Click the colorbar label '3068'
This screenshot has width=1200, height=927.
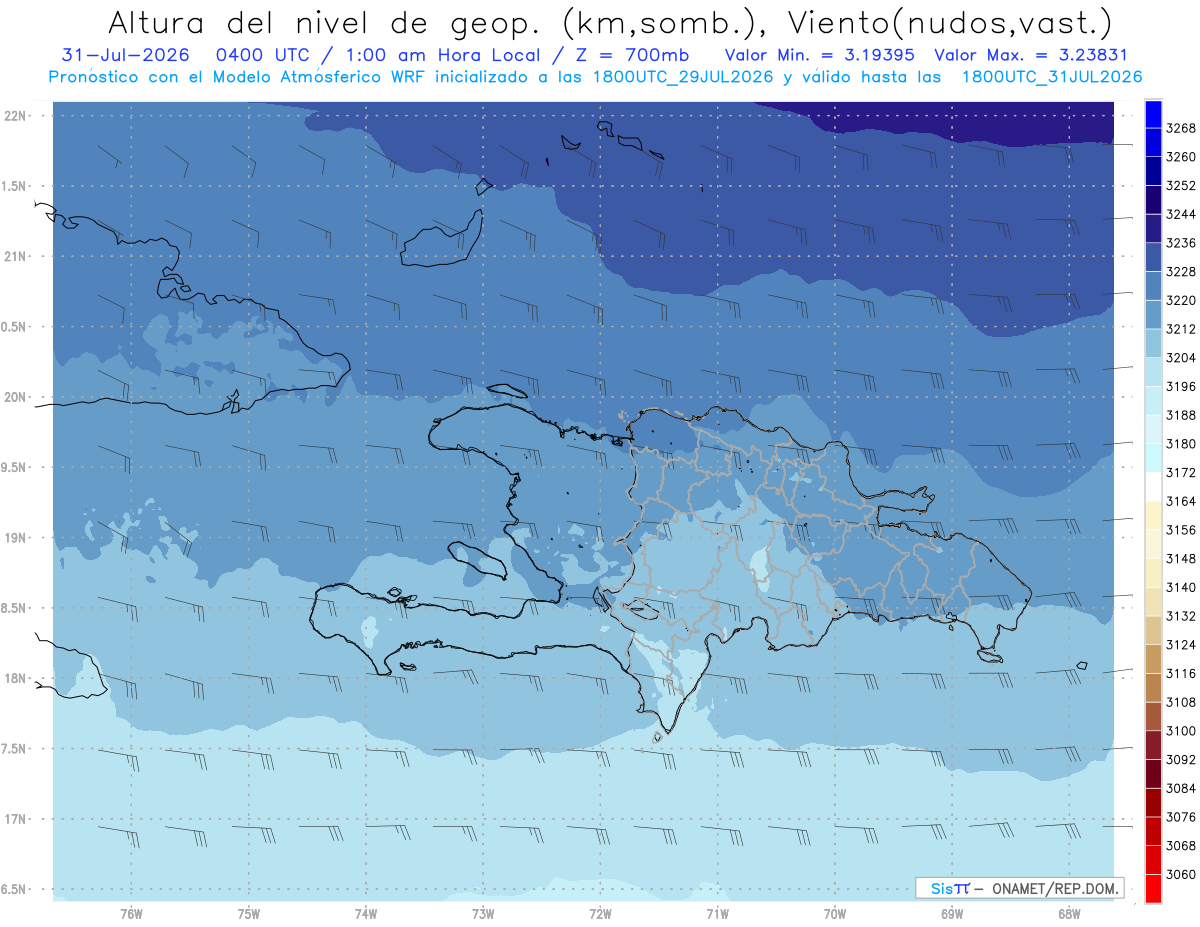tap(1181, 846)
